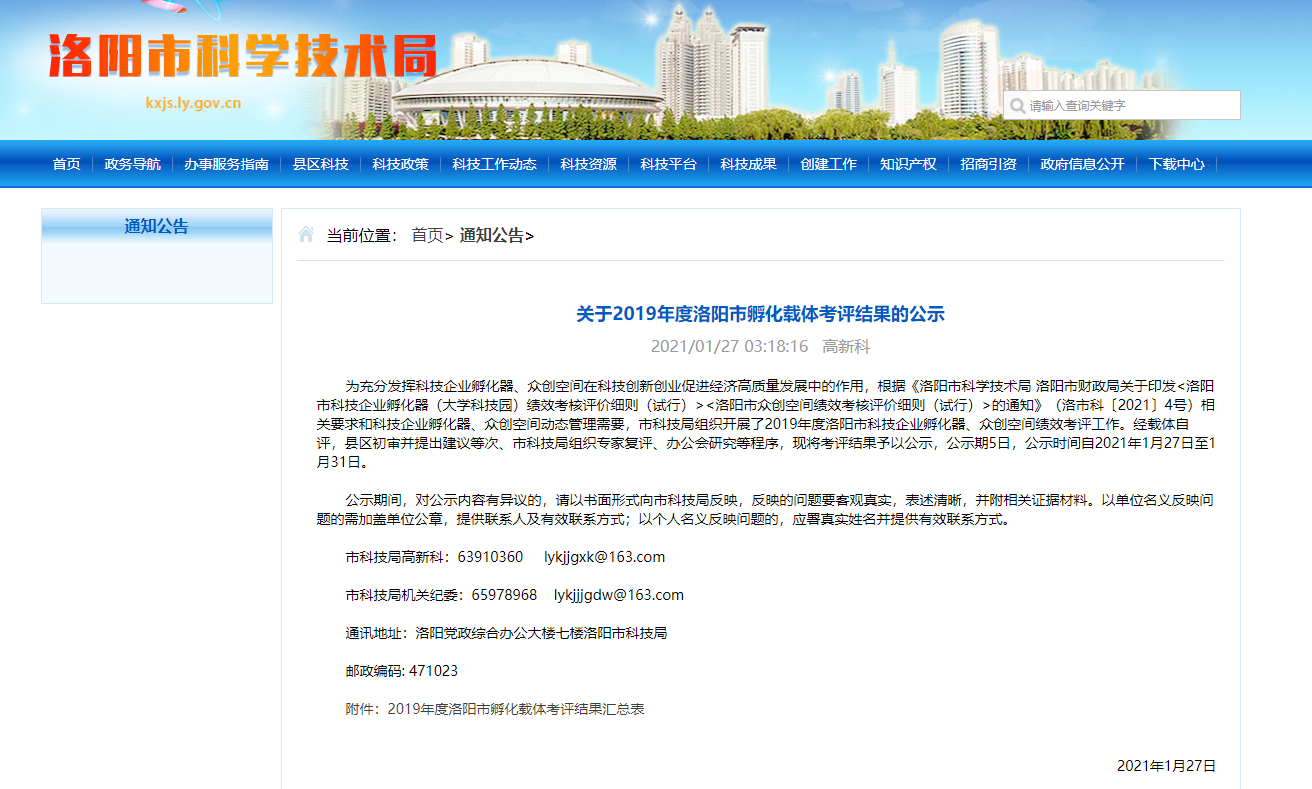1312x789 pixels.
Task: Open 政府信息公开 menu item
Action: click(x=1082, y=164)
